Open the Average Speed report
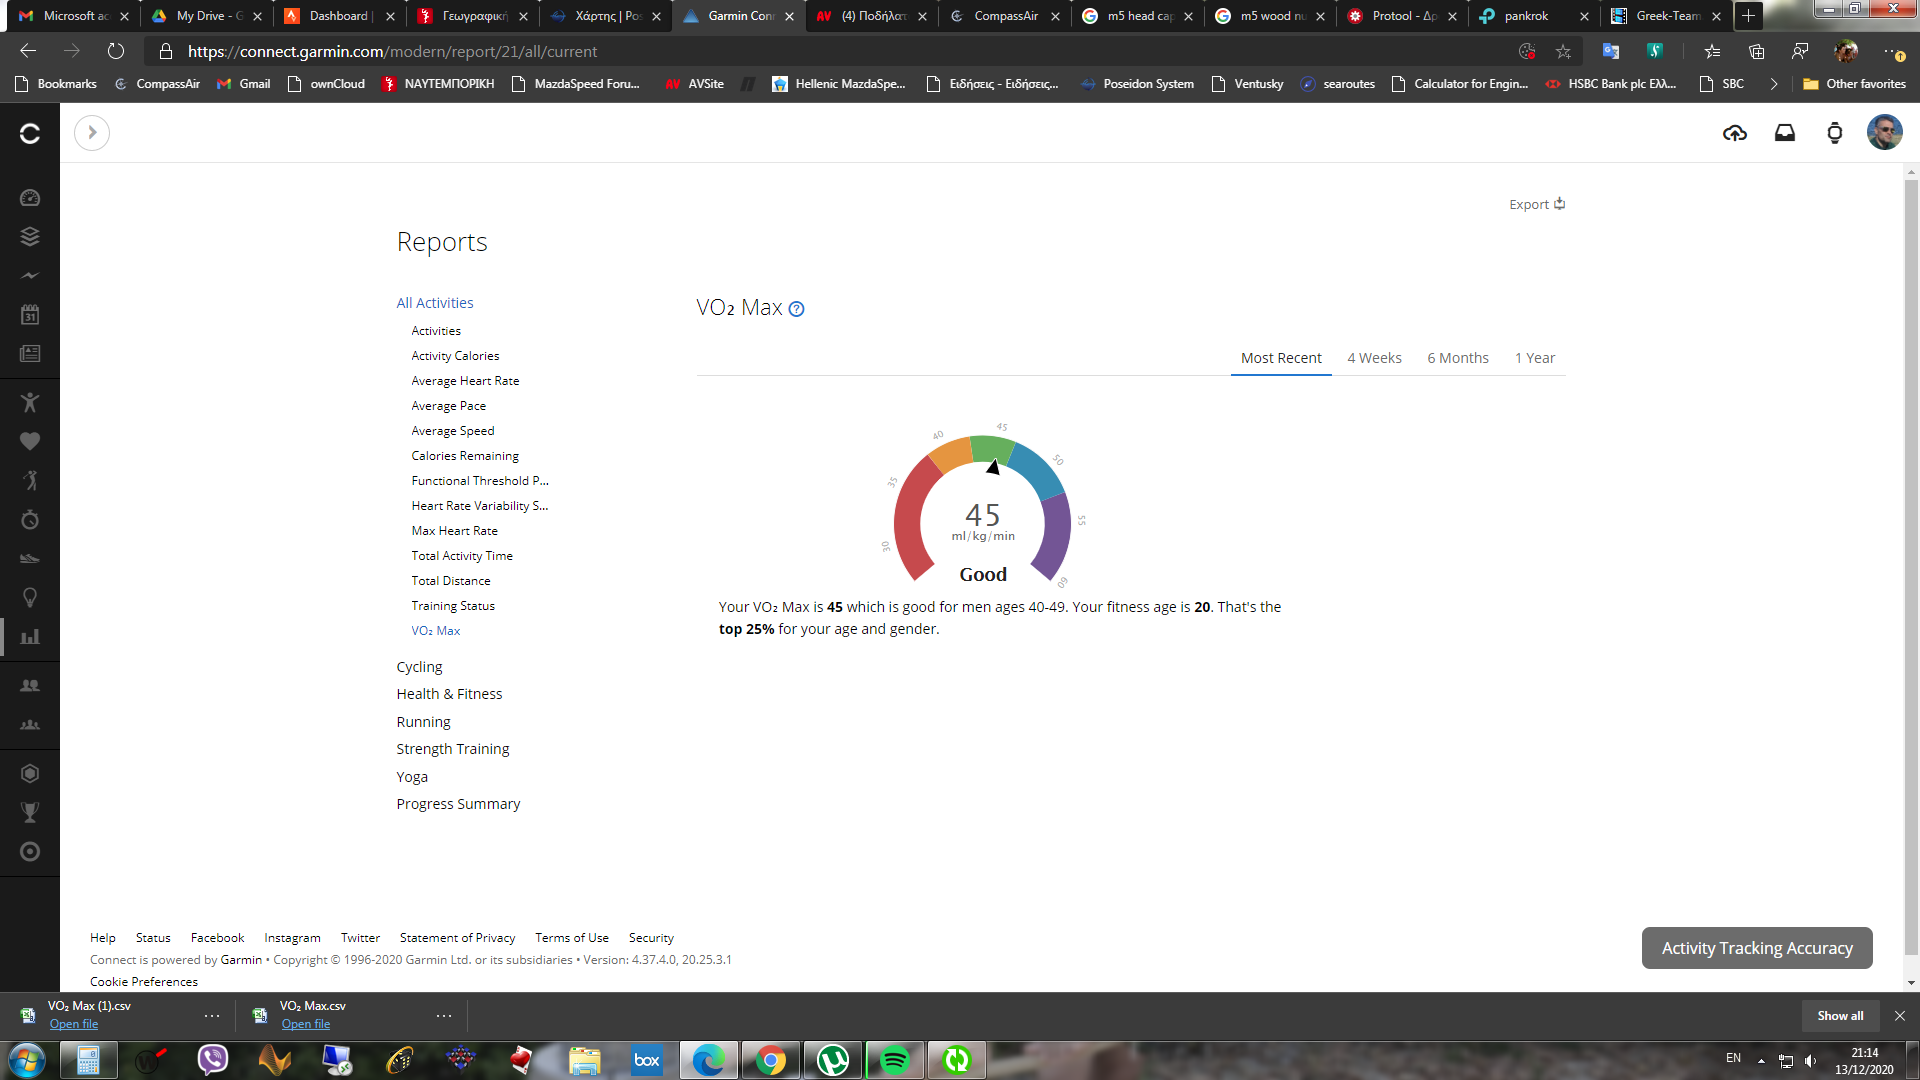The height and width of the screenshot is (1080, 1920). 452,431
